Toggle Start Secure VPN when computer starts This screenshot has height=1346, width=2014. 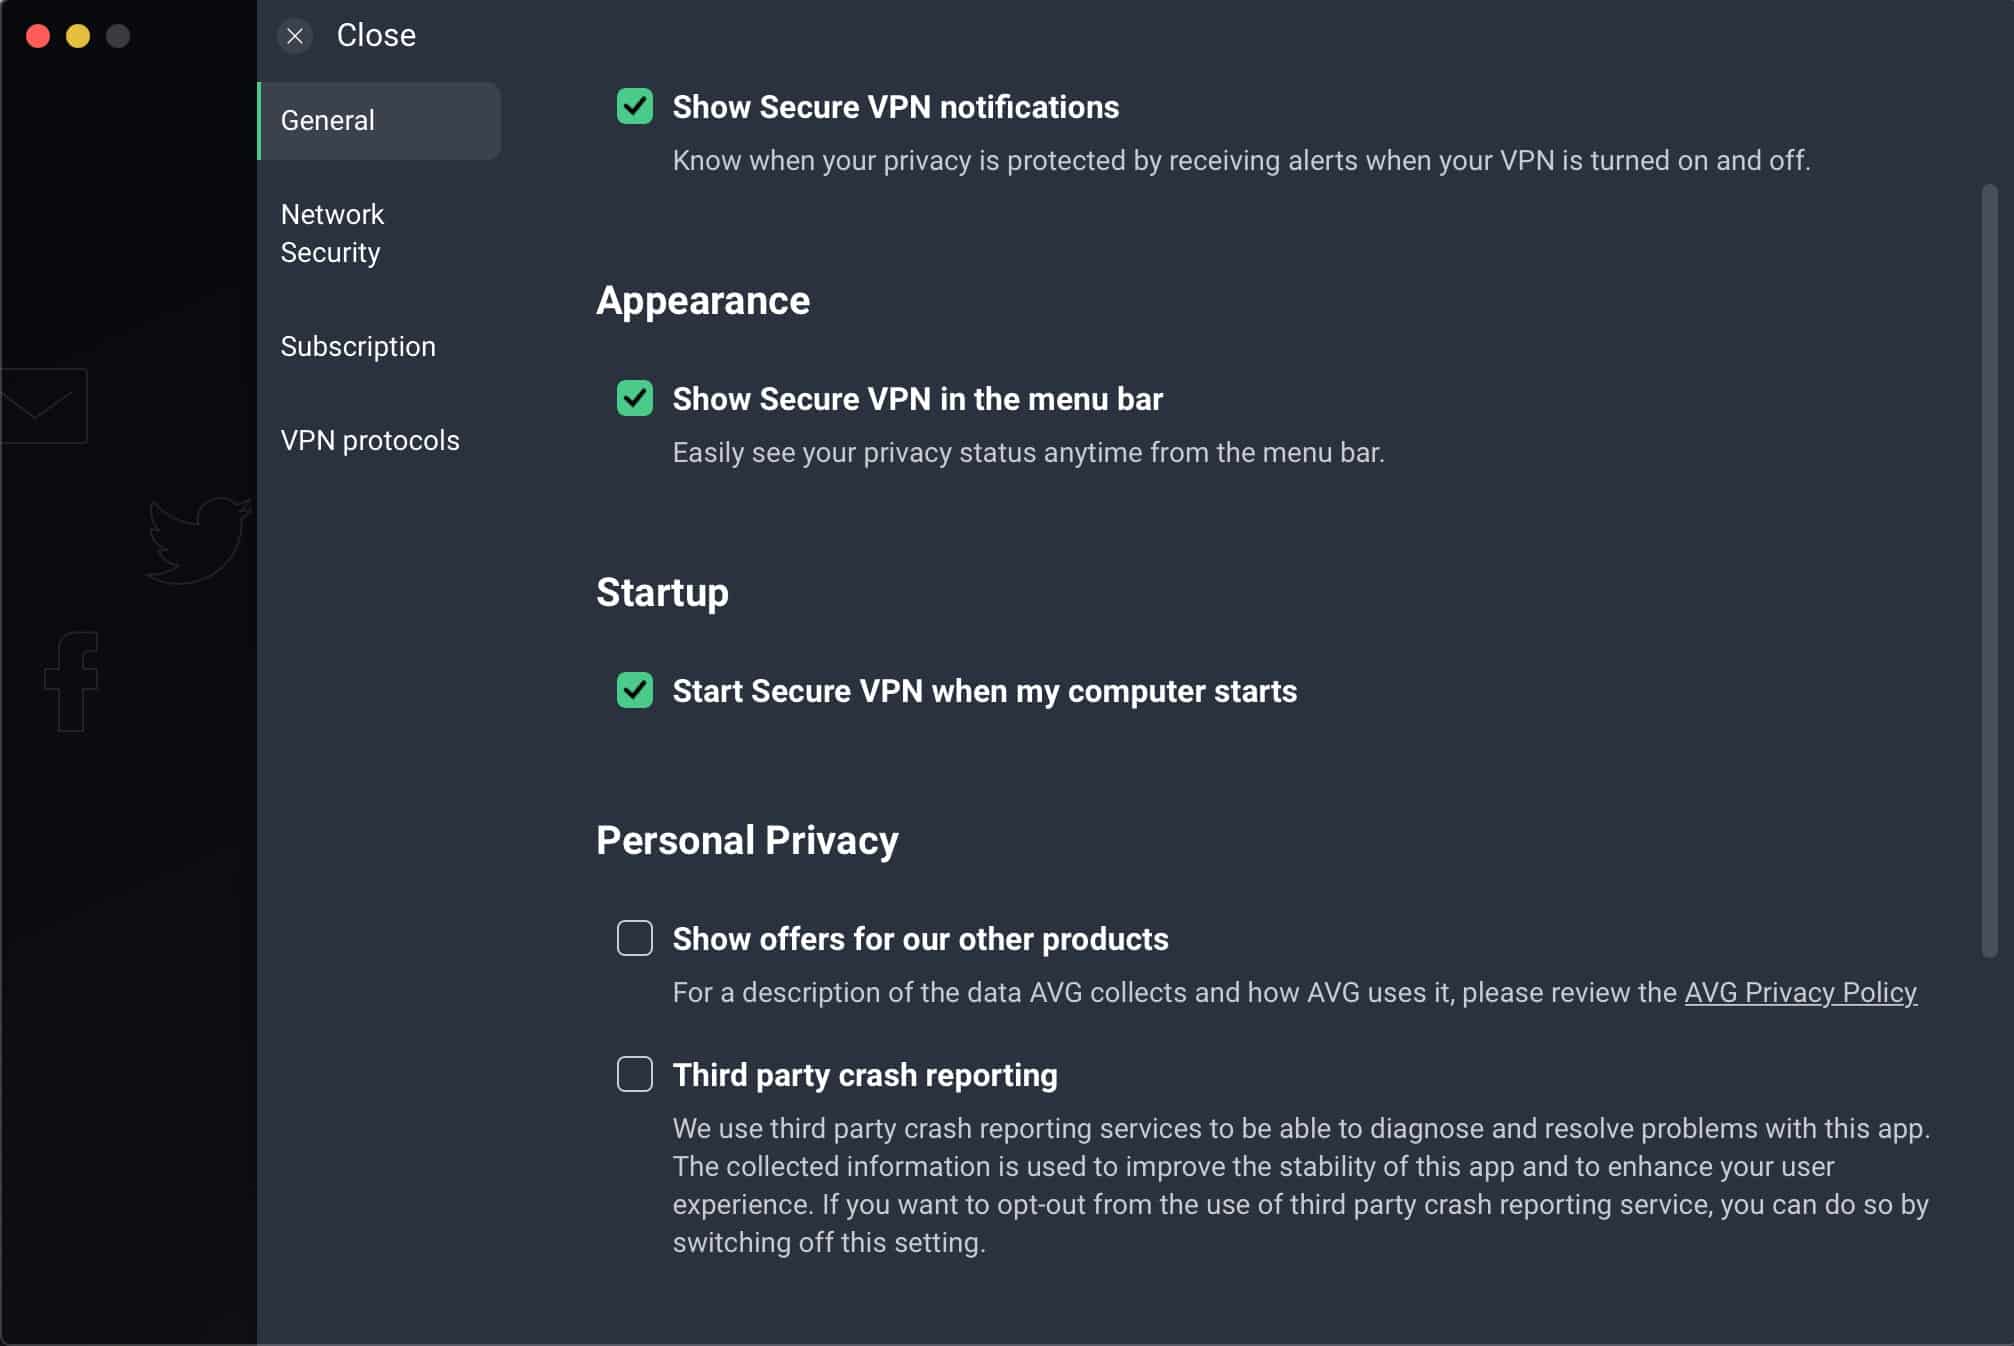[x=635, y=690]
